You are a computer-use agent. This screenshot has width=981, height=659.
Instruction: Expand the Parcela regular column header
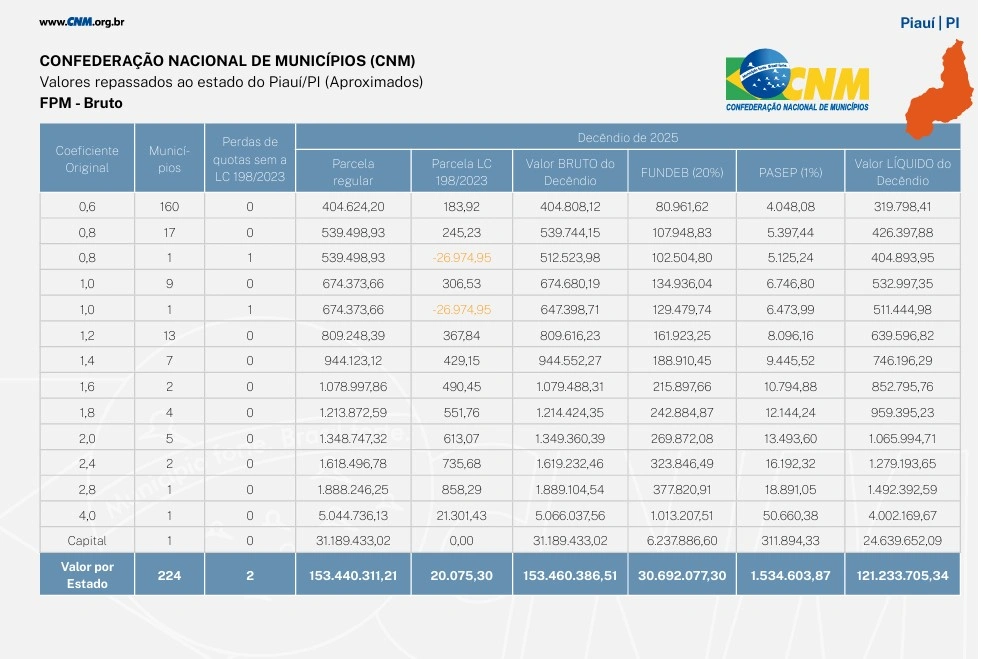pos(353,170)
